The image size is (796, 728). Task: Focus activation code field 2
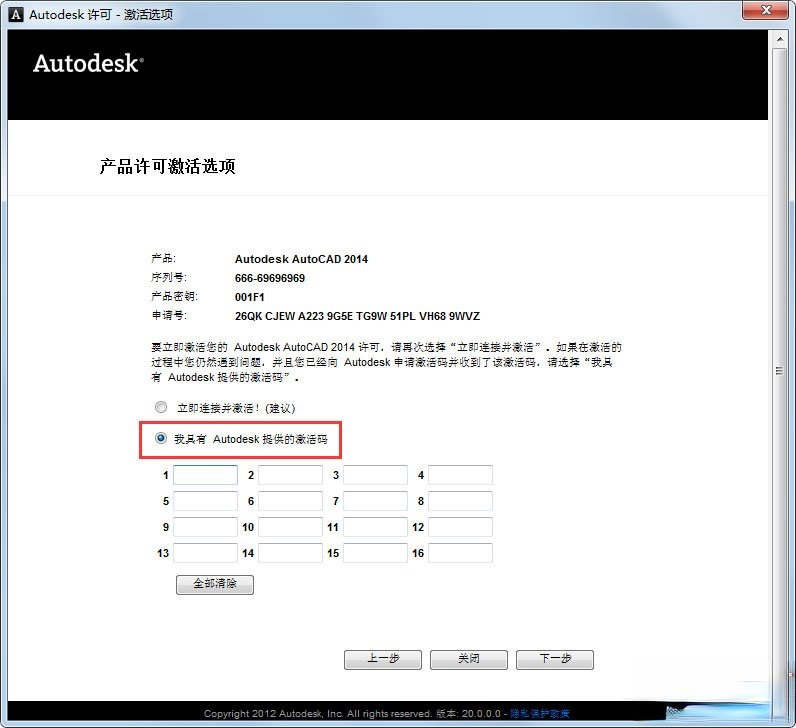click(290, 475)
